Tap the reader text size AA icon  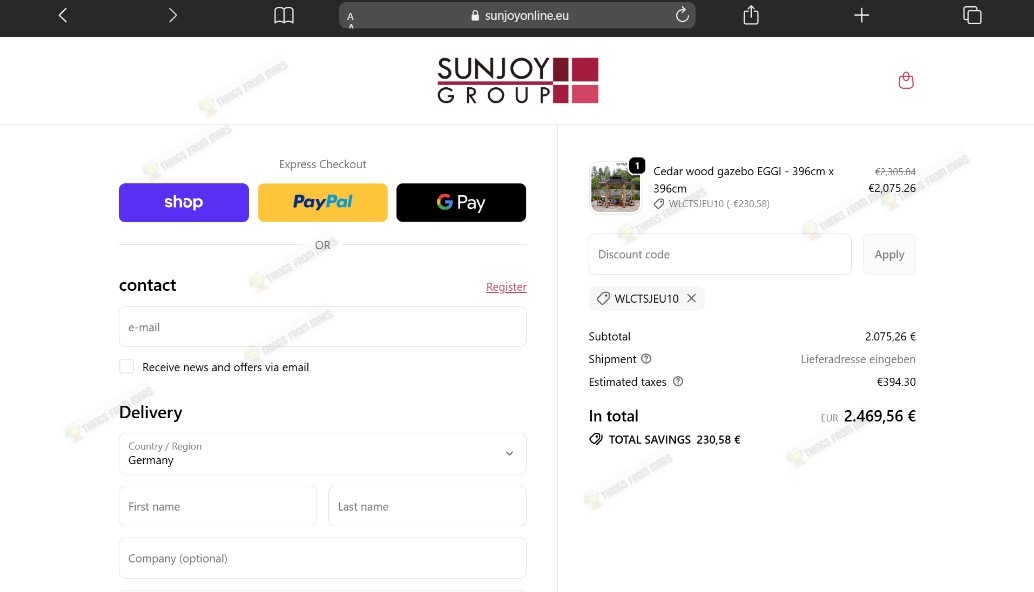[x=351, y=18]
